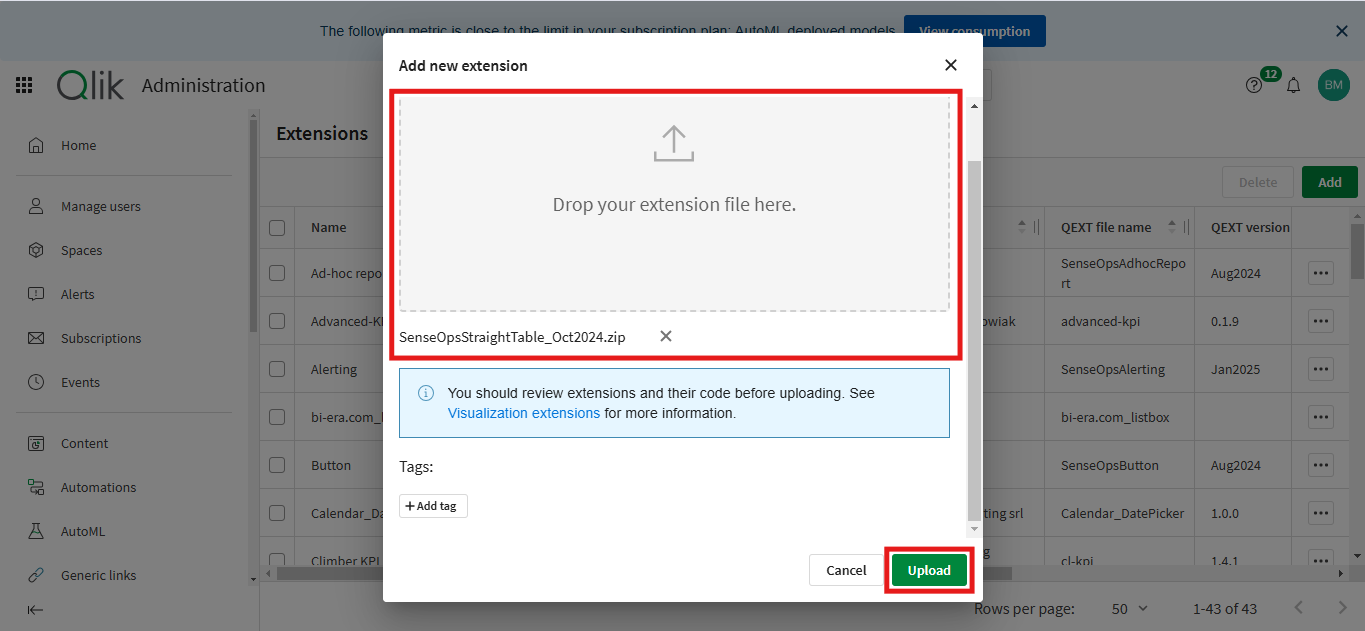Open the notifications bell icon
This screenshot has width=1365, height=631.
tap(1293, 85)
